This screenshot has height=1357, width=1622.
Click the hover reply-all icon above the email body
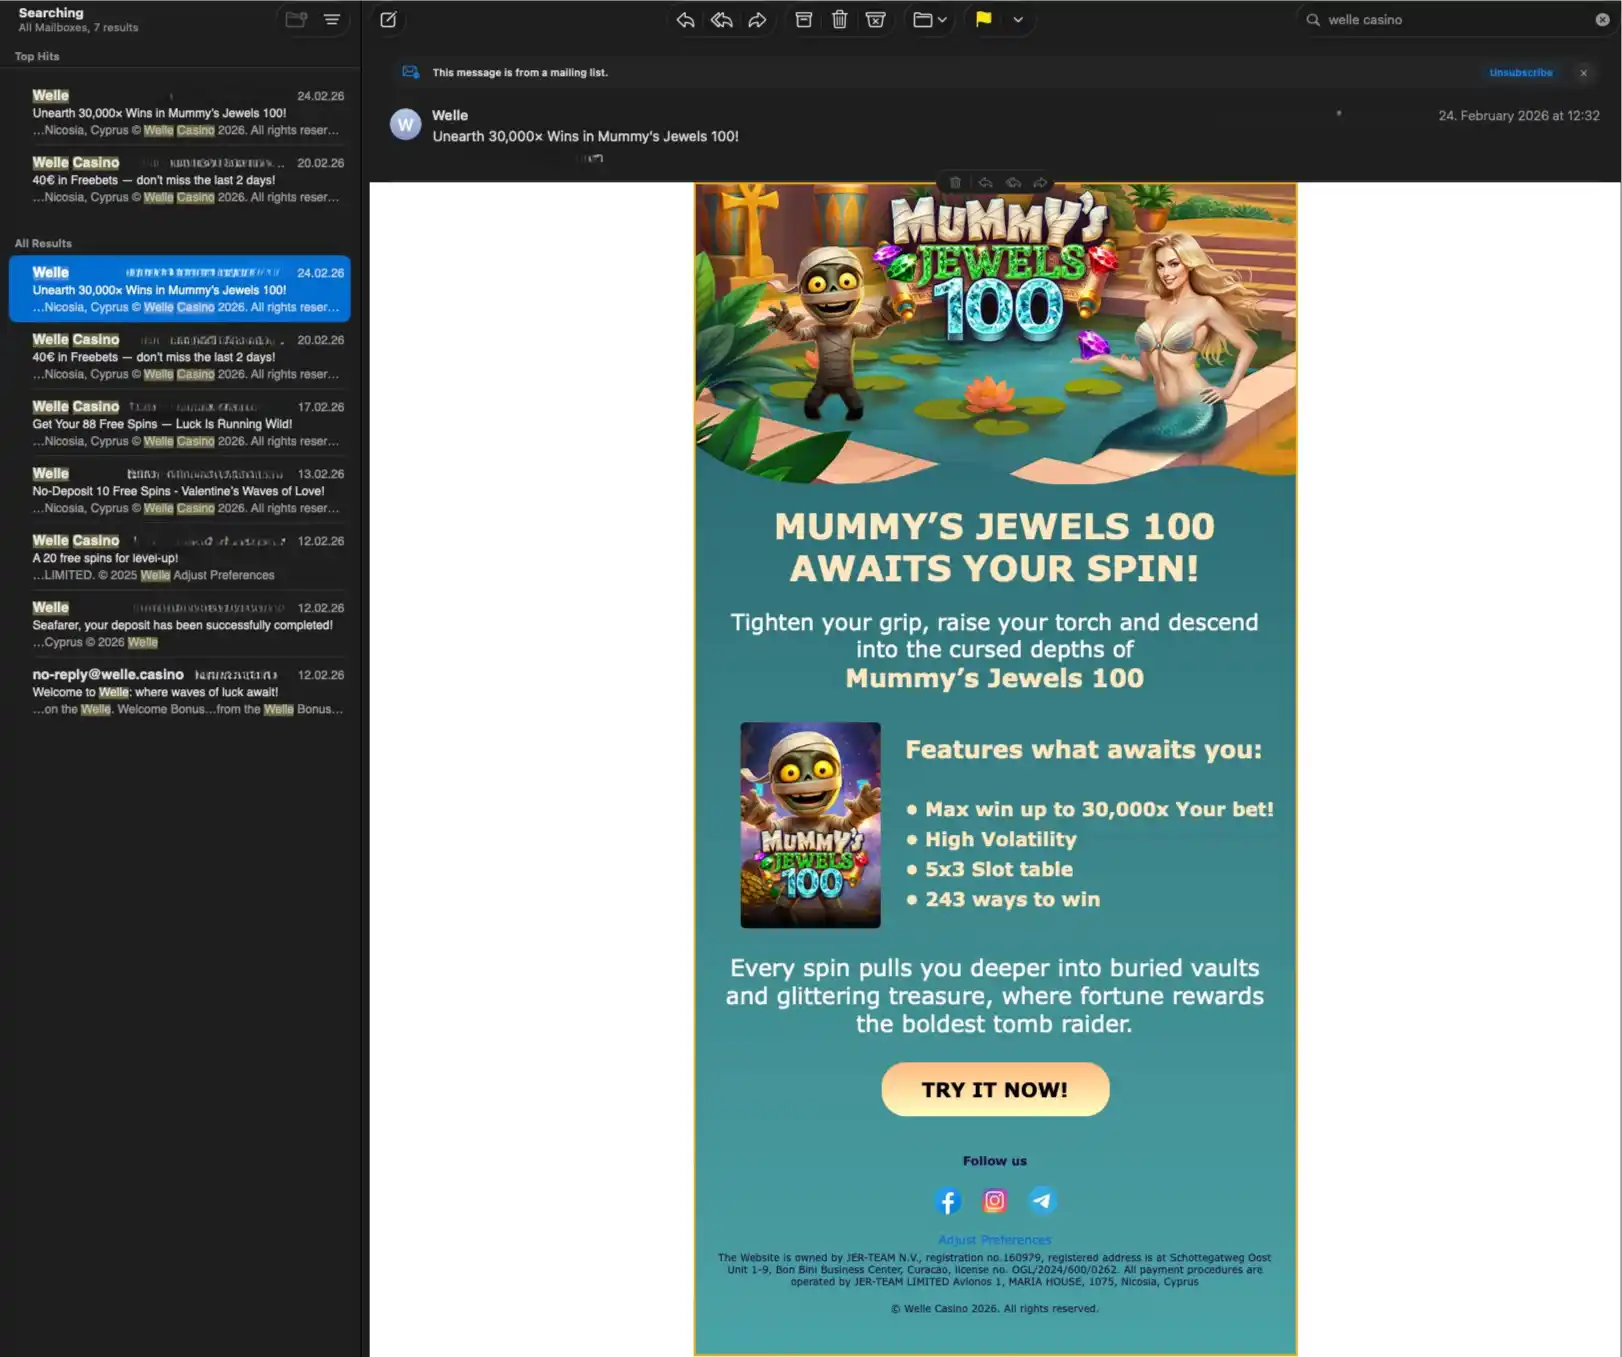click(1013, 183)
